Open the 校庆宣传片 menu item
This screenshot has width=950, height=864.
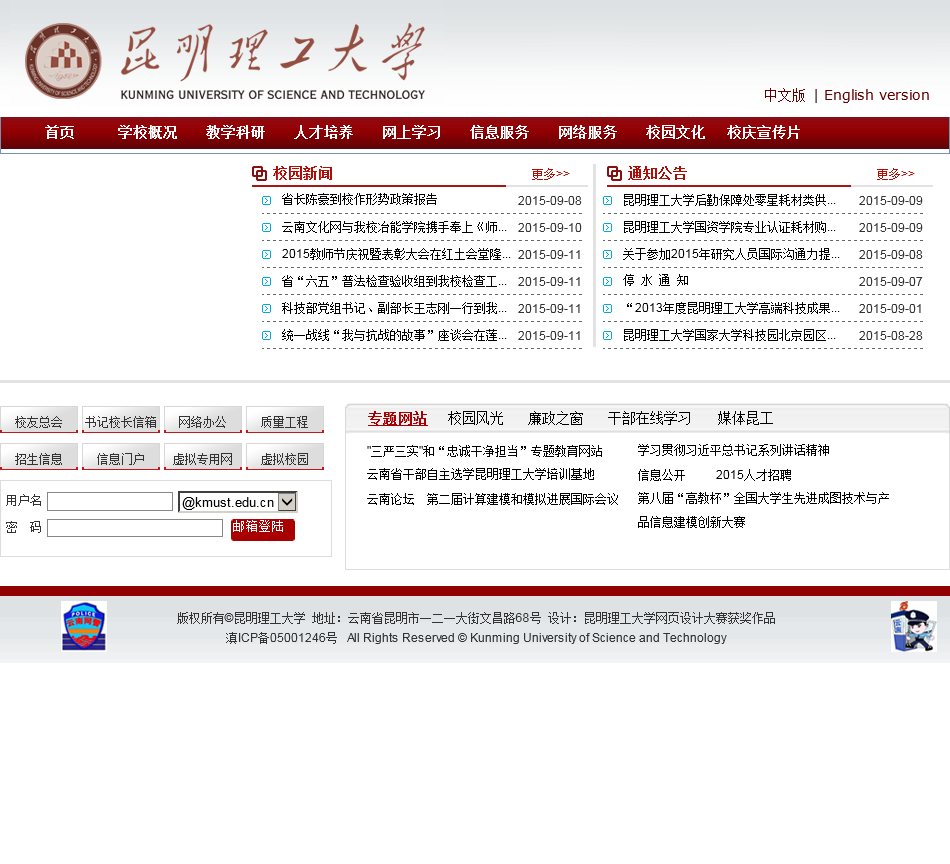[x=763, y=132]
